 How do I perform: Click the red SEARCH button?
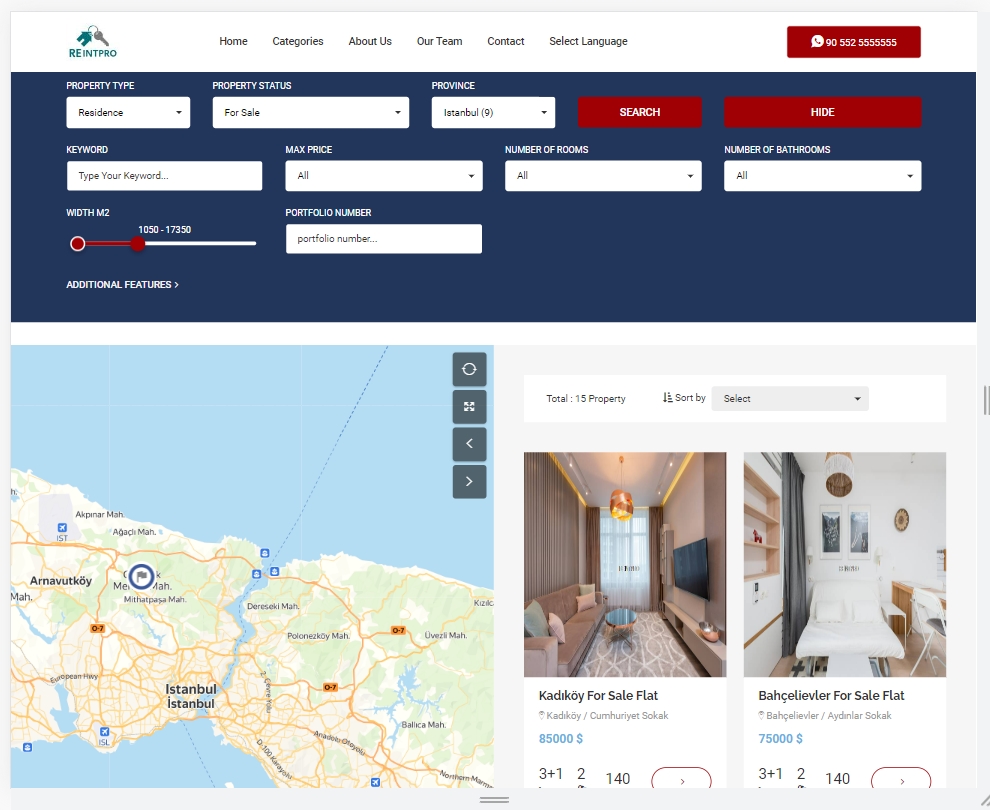(640, 112)
